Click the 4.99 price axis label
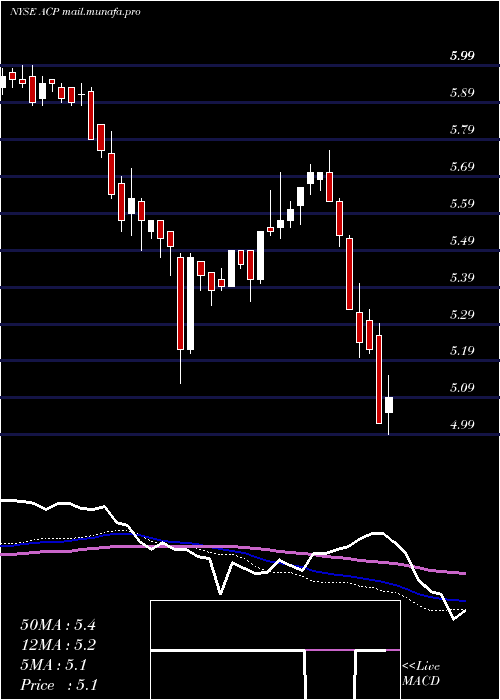Viewport: 500px width, 700px height. [462, 425]
